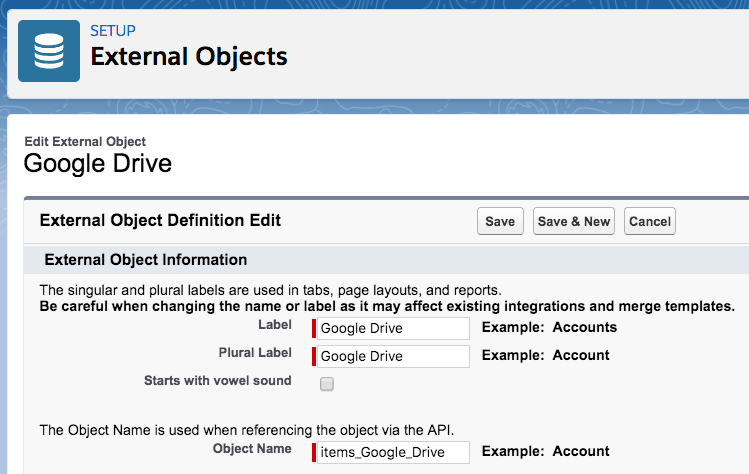749x474 pixels.
Task: Click the Save & New button
Action: pos(573,221)
